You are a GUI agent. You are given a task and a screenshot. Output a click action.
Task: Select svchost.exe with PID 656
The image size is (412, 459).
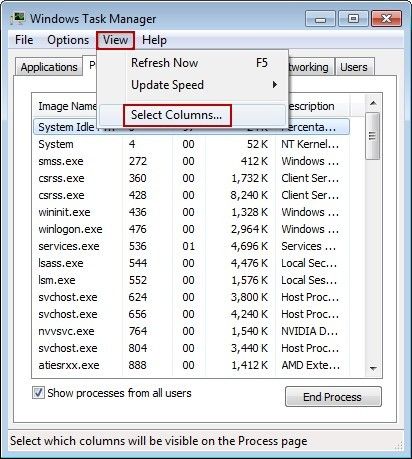point(191,314)
